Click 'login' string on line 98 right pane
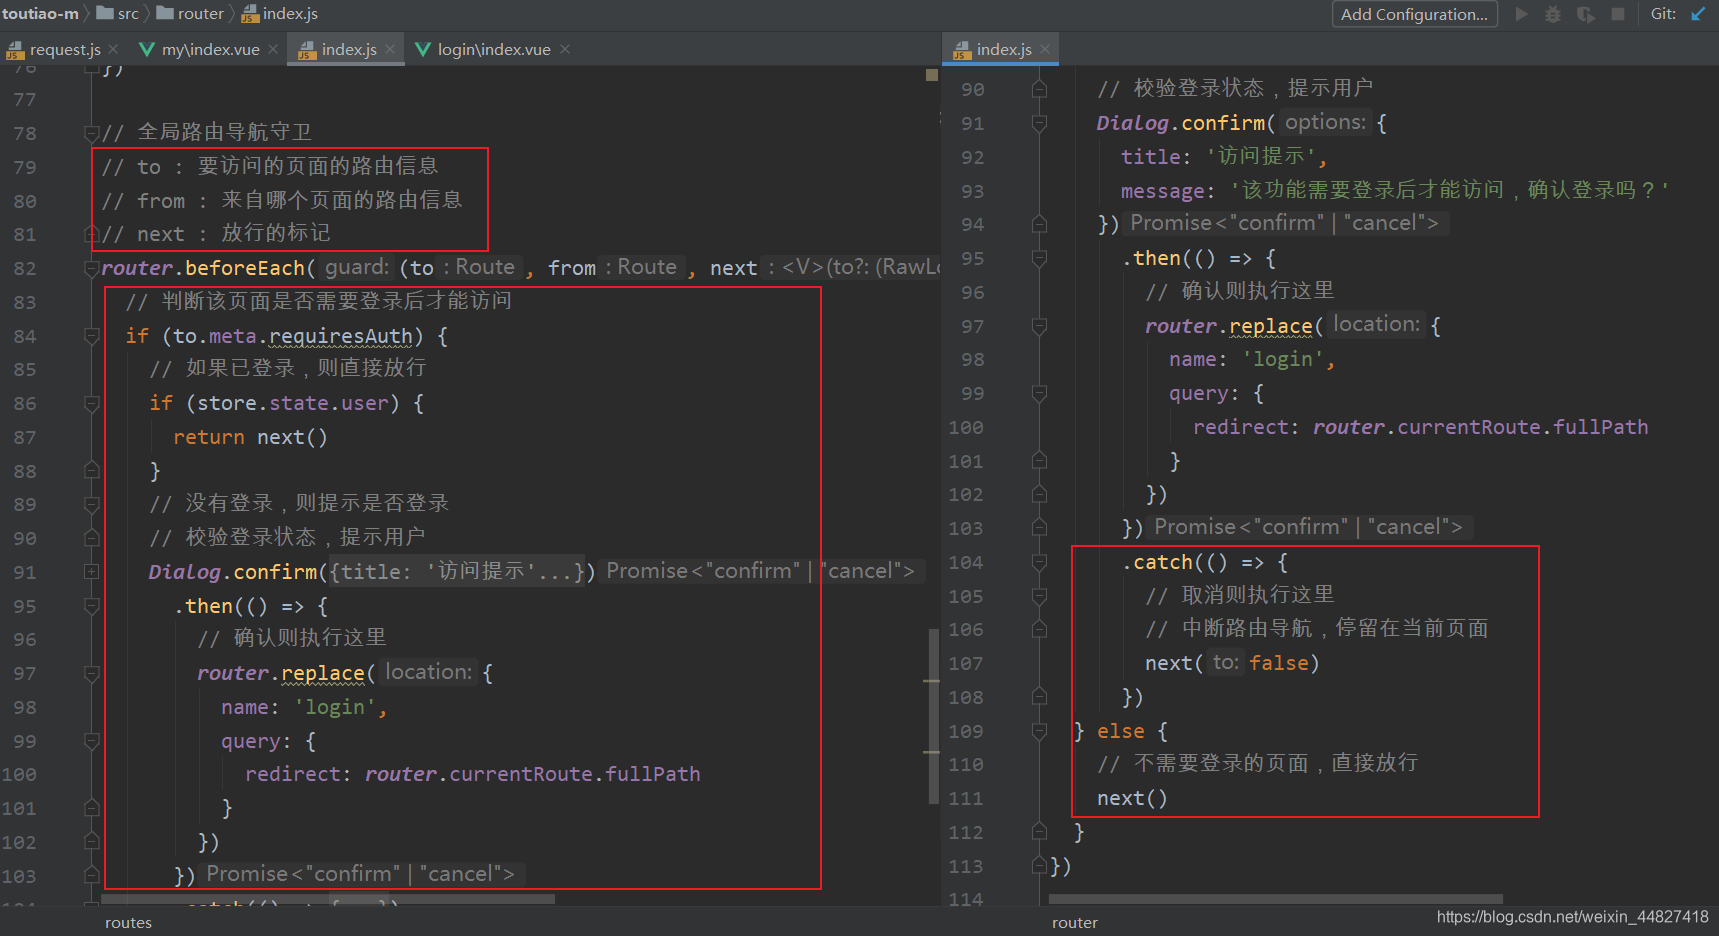Viewport: 1719px width, 936px height. (x=1283, y=359)
